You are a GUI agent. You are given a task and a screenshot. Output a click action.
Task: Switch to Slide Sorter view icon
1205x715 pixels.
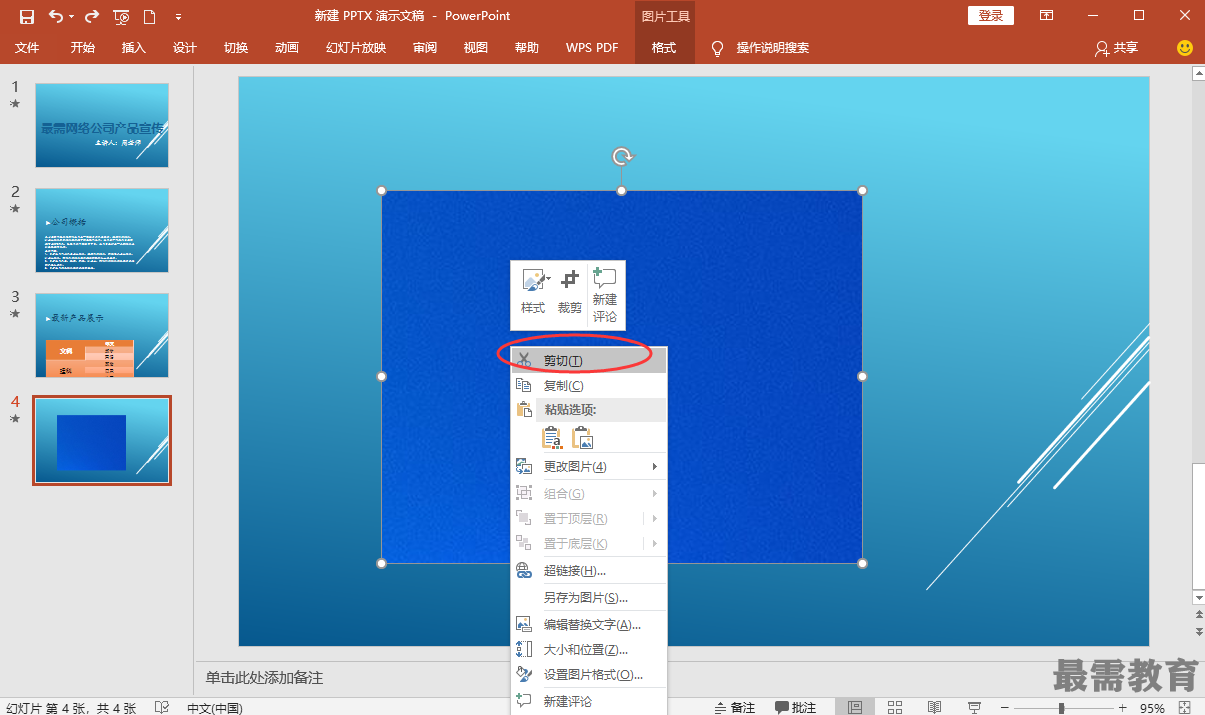click(895, 707)
